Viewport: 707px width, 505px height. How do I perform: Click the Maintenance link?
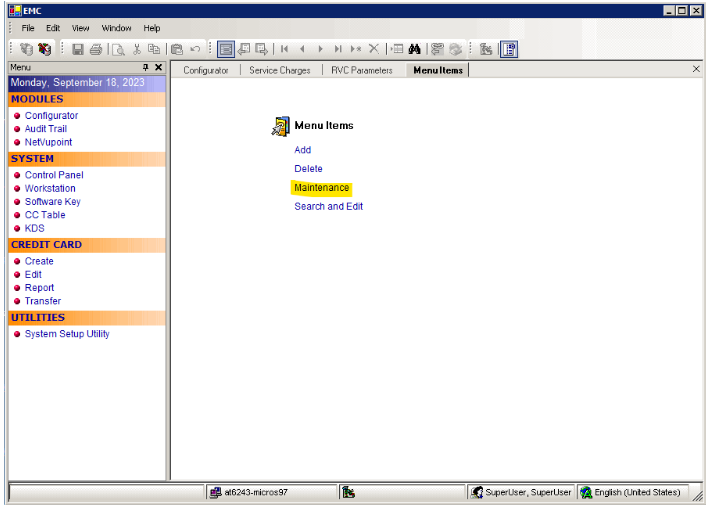click(321, 188)
